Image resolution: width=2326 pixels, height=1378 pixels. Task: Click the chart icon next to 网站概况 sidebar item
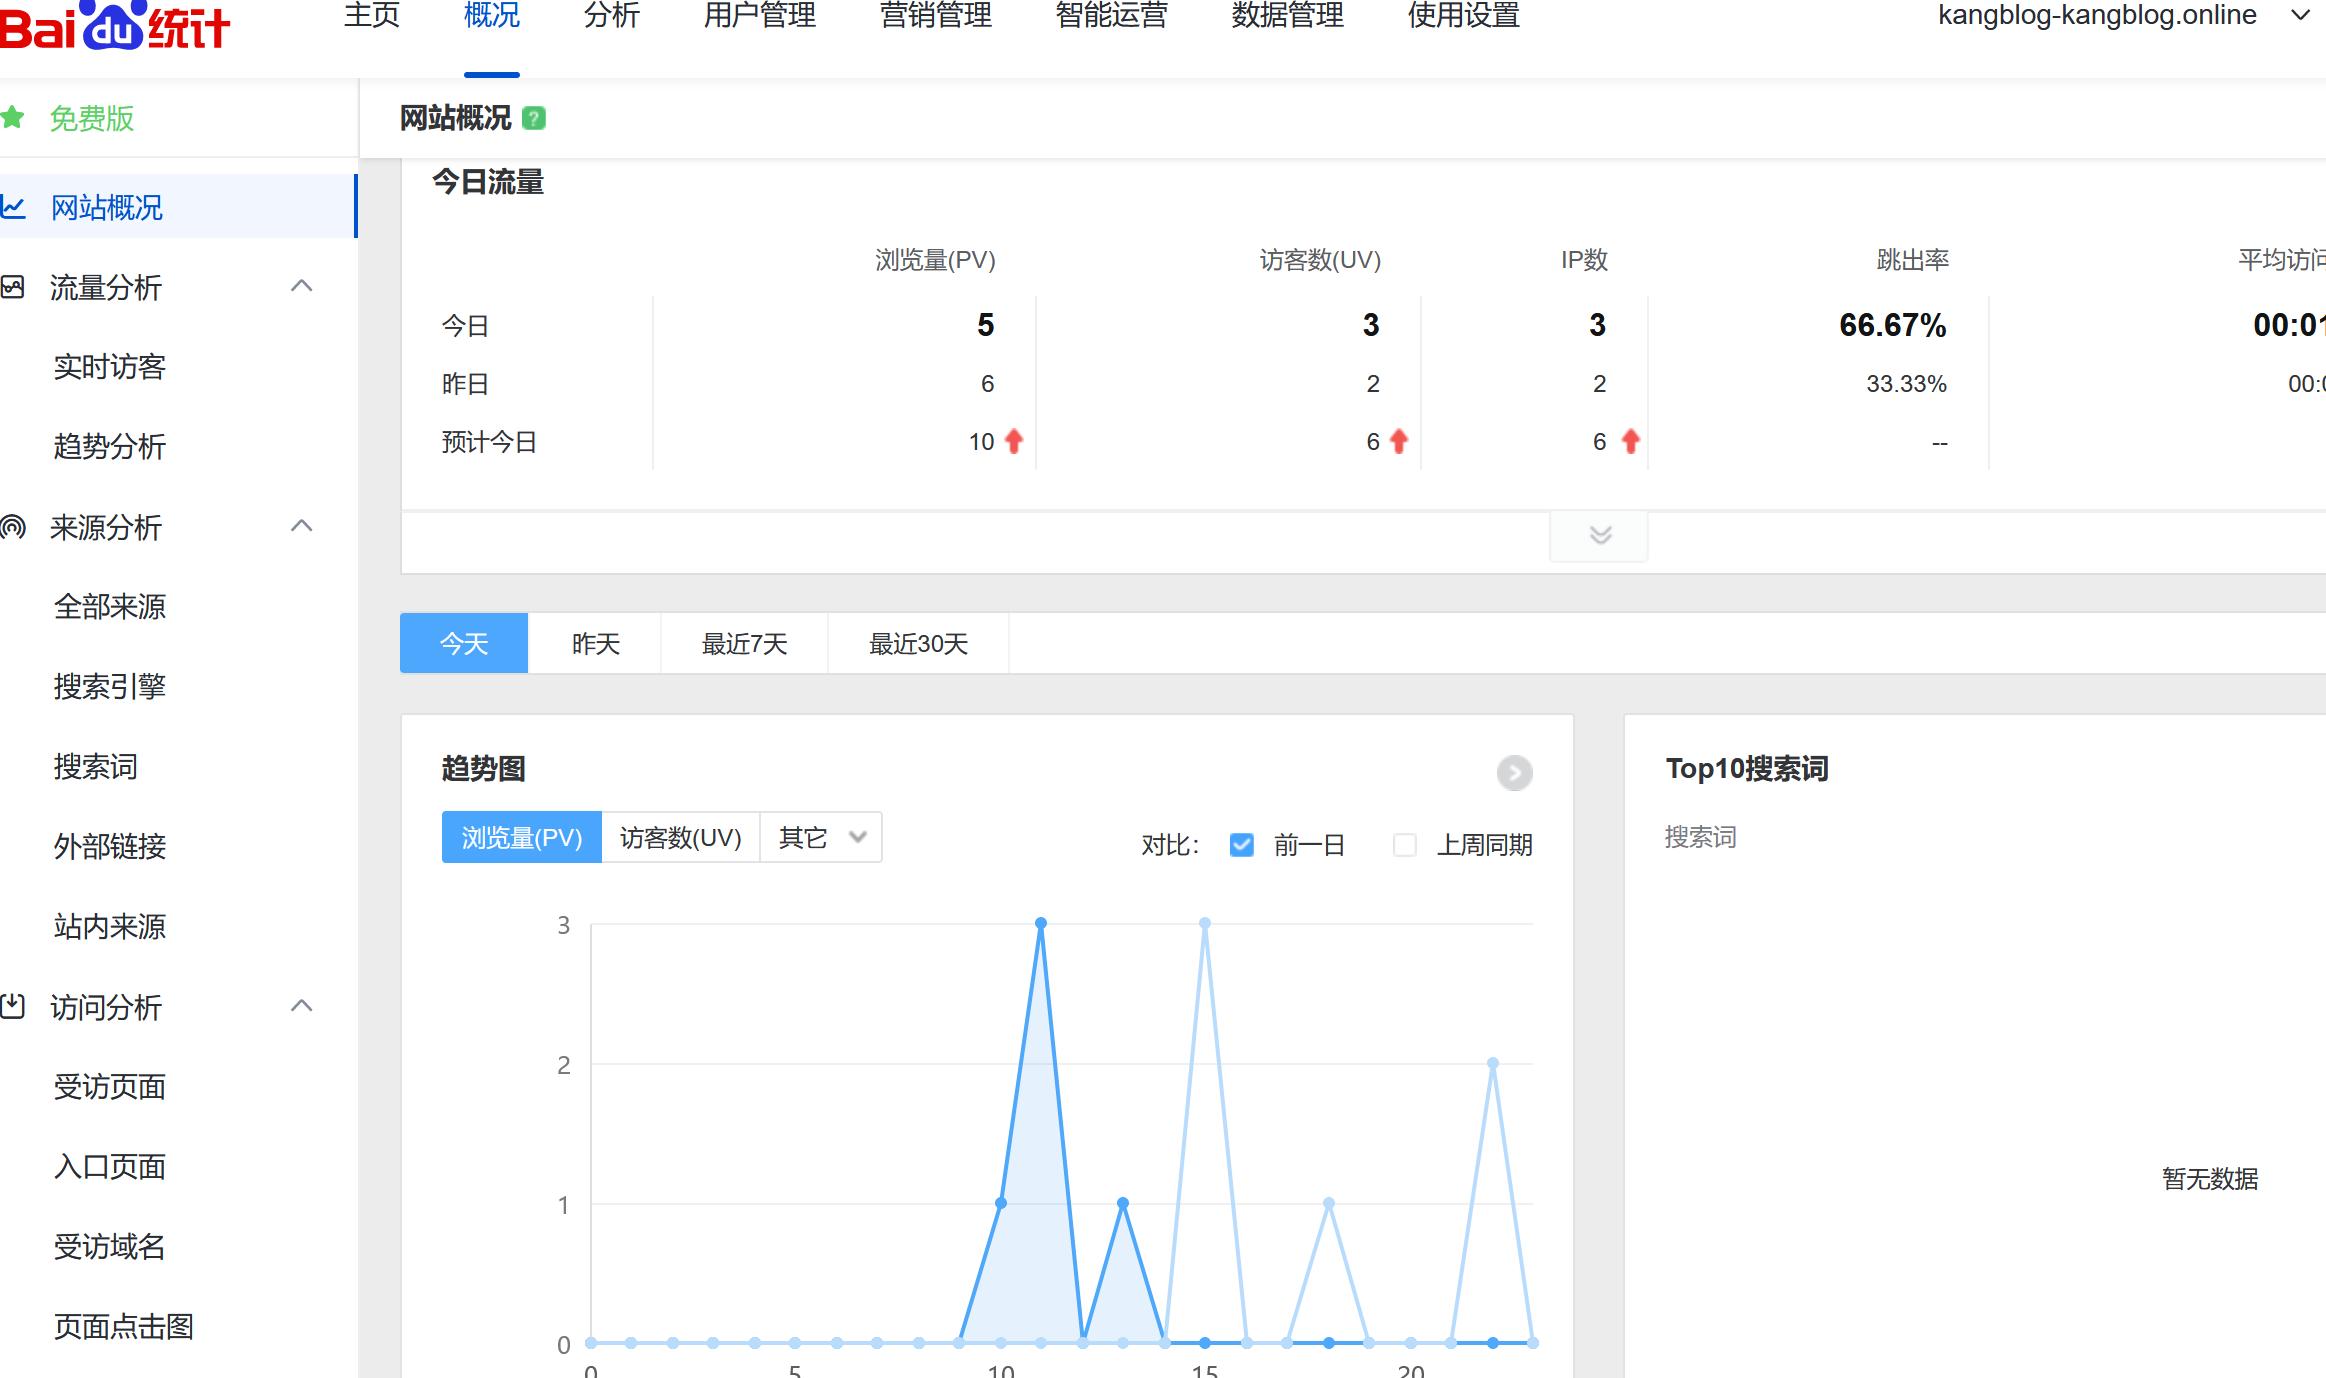click(13, 207)
